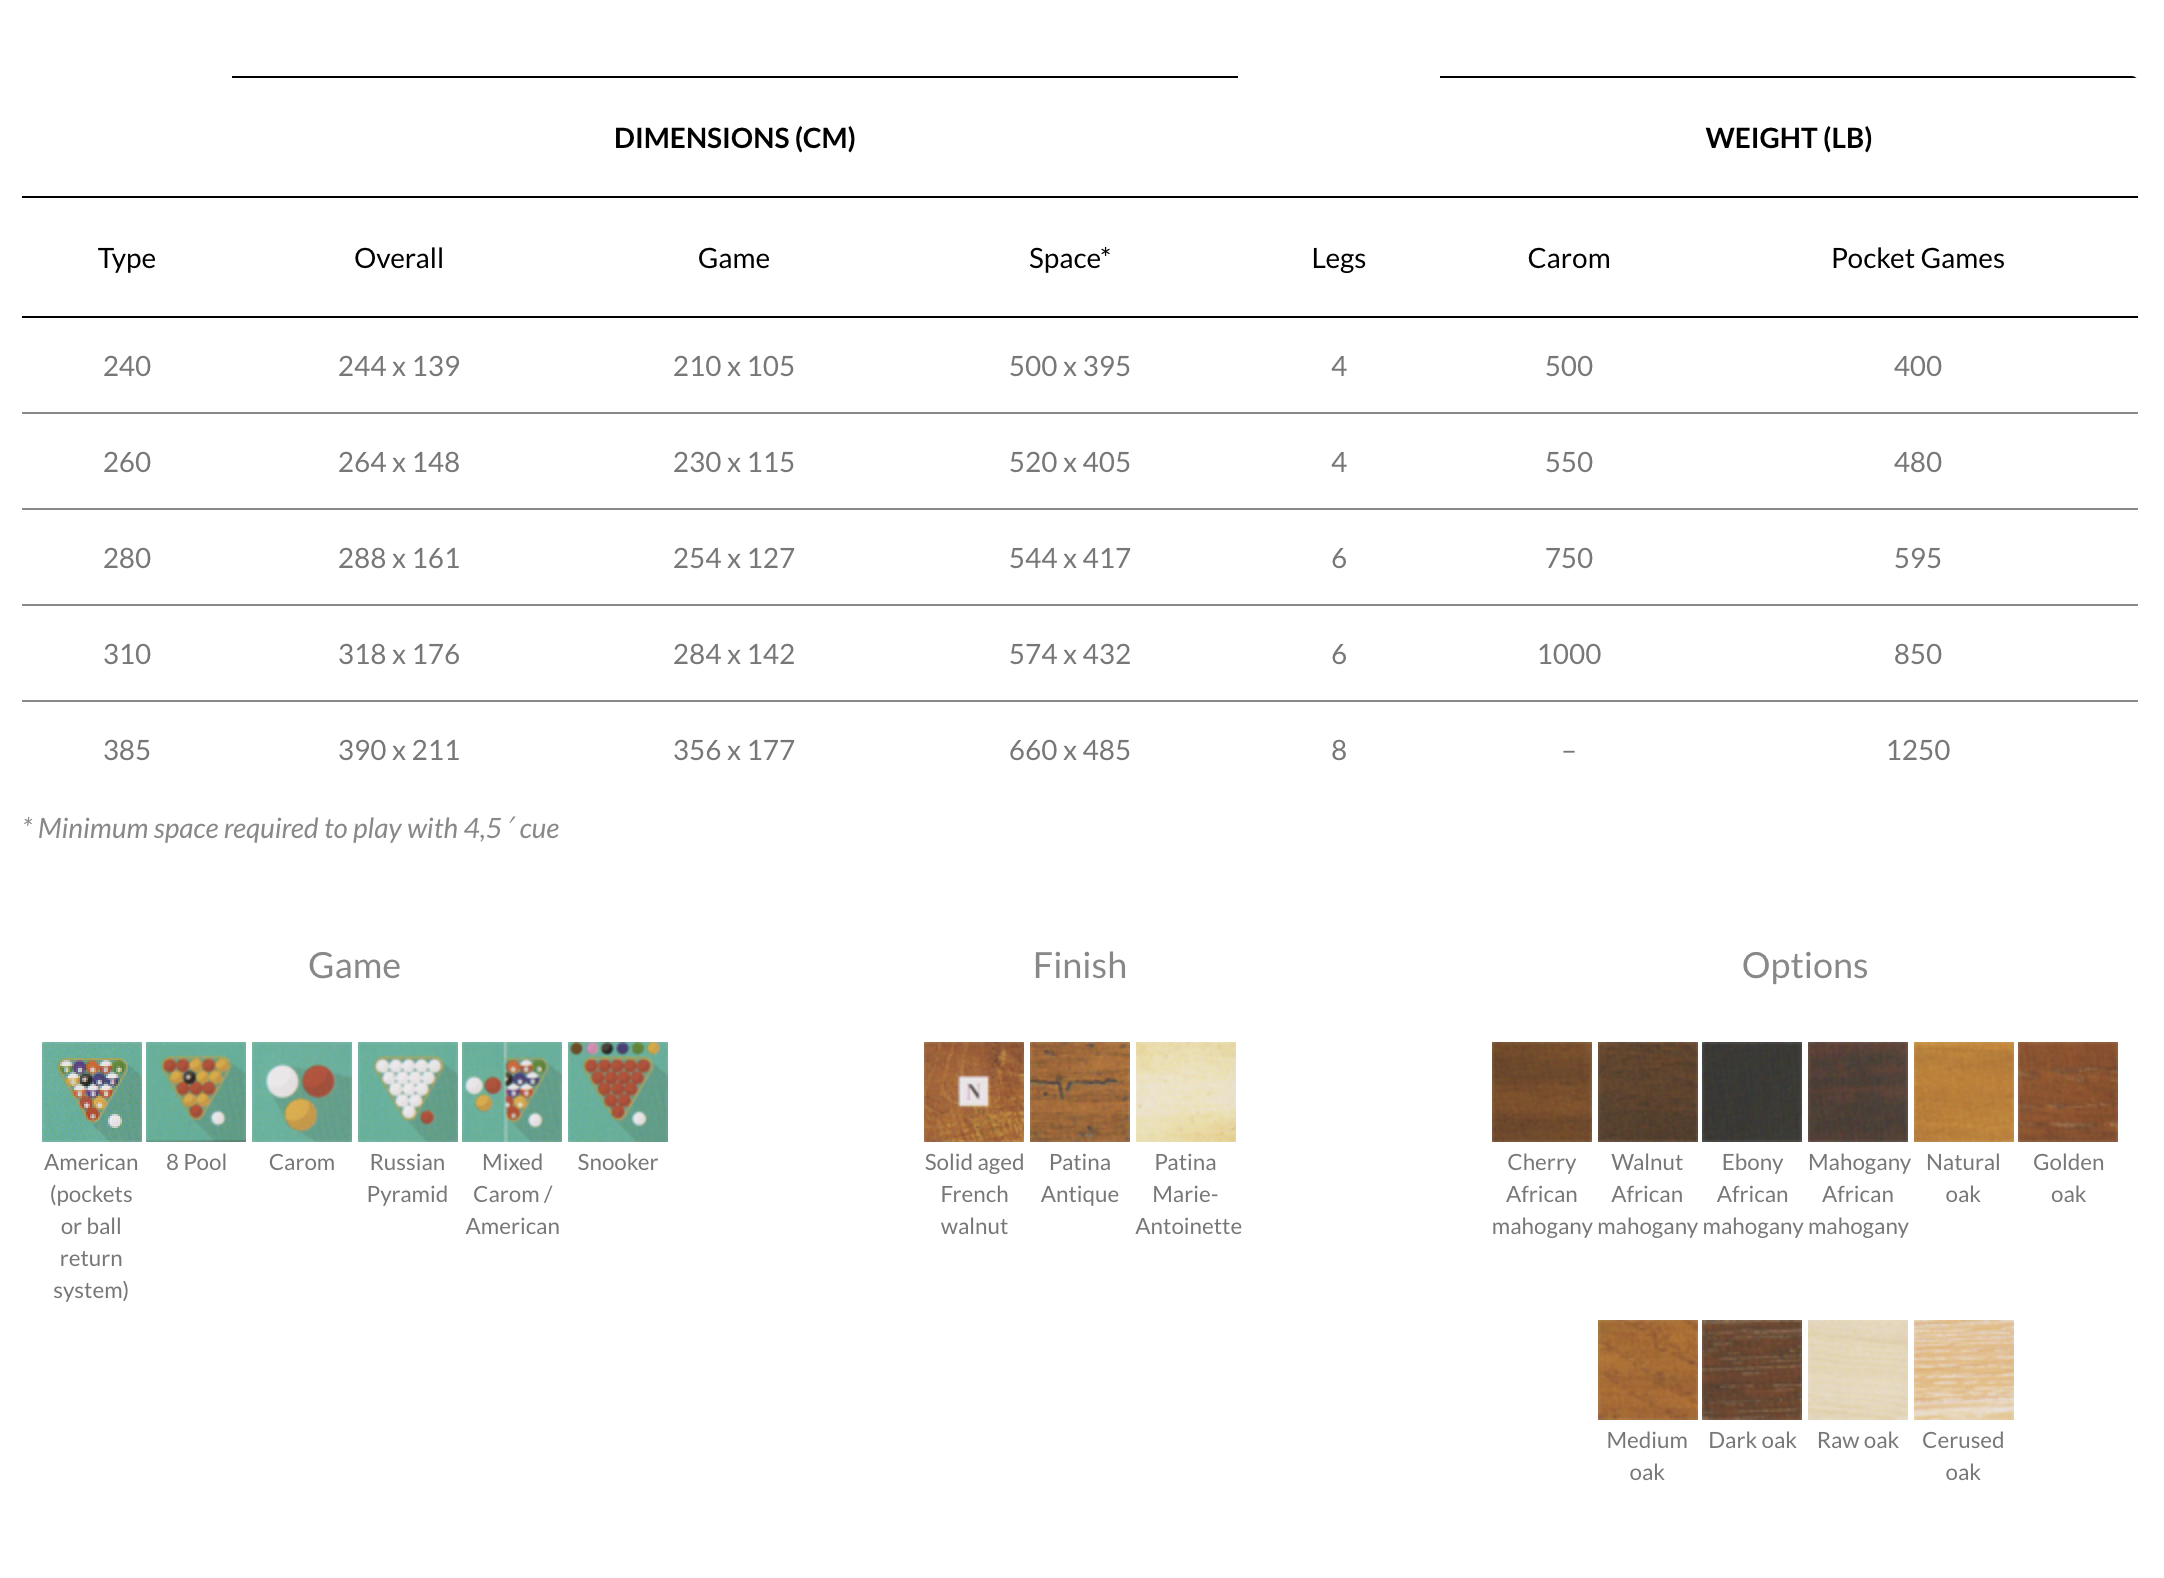Select the Snooker game icon
Screen dimensions: 2164x1578
click(x=617, y=1091)
